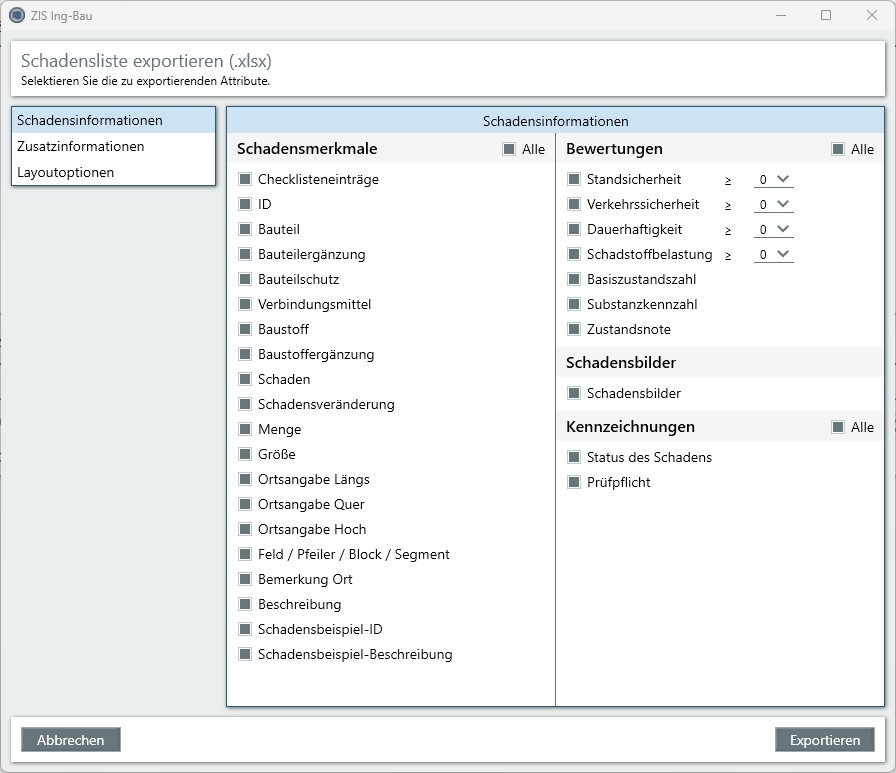Enable the Bauteil attribute checkbox
Viewport: 896px width, 773px height.
pos(245,230)
